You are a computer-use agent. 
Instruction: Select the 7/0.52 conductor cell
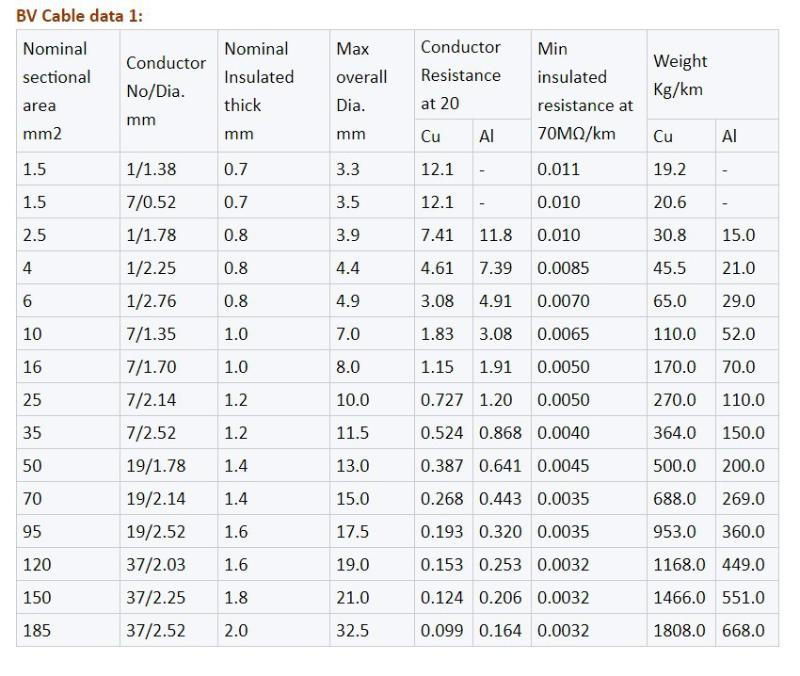tap(151, 202)
